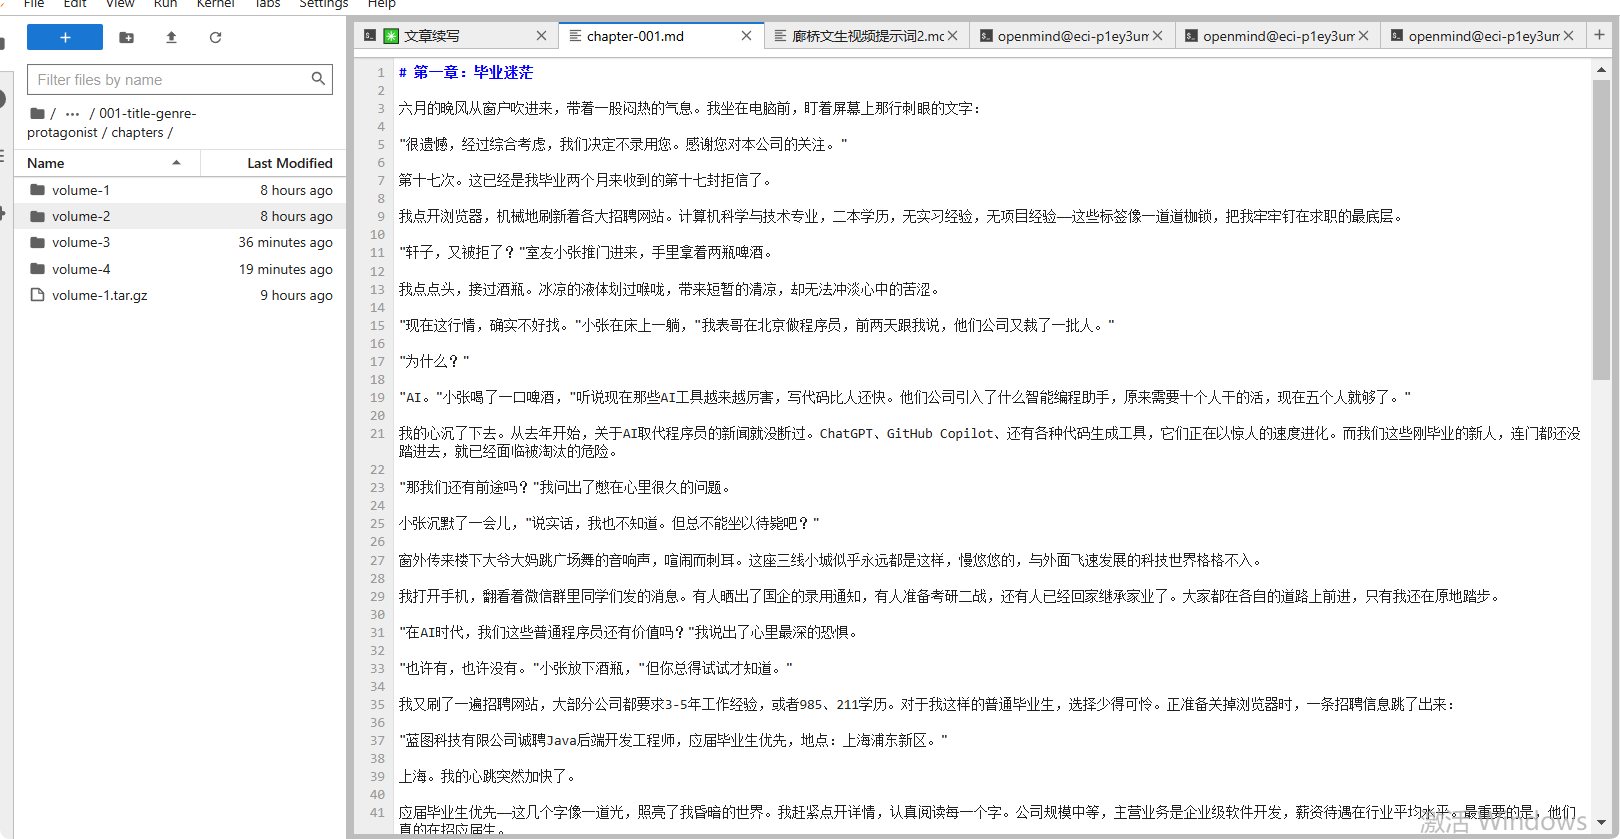
Task: Click the editor vertical scrollbar thumb
Action: [1601, 229]
